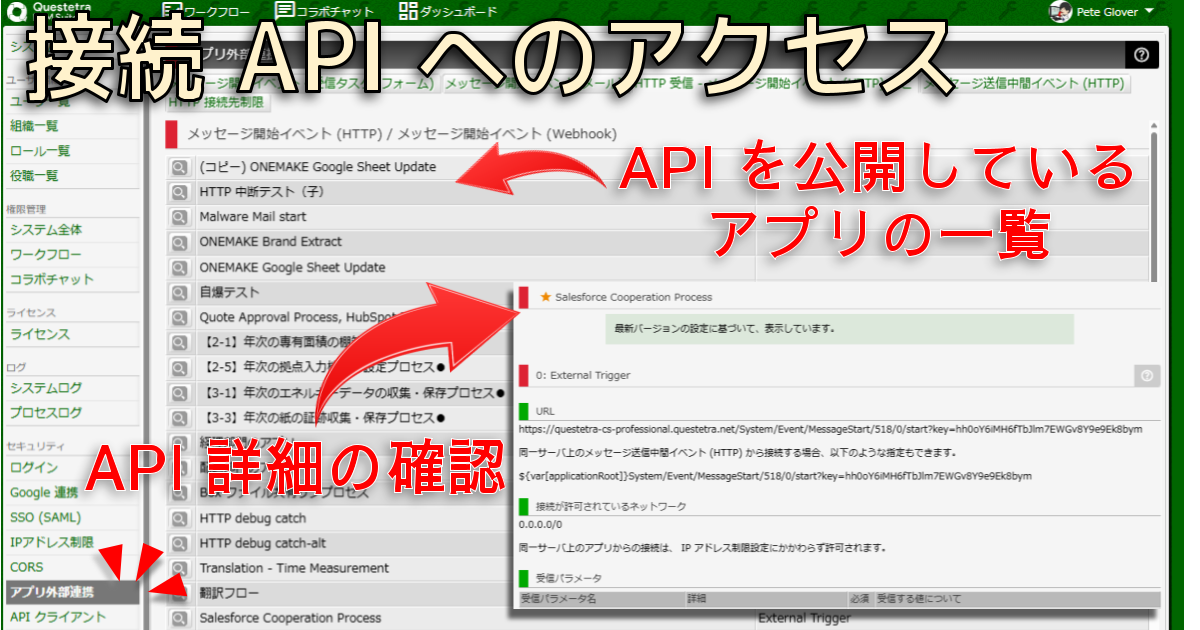The height and width of the screenshot is (630, 1200).
Task: Click the help icon in the black header bar
Action: pyautogui.click(x=1141, y=55)
